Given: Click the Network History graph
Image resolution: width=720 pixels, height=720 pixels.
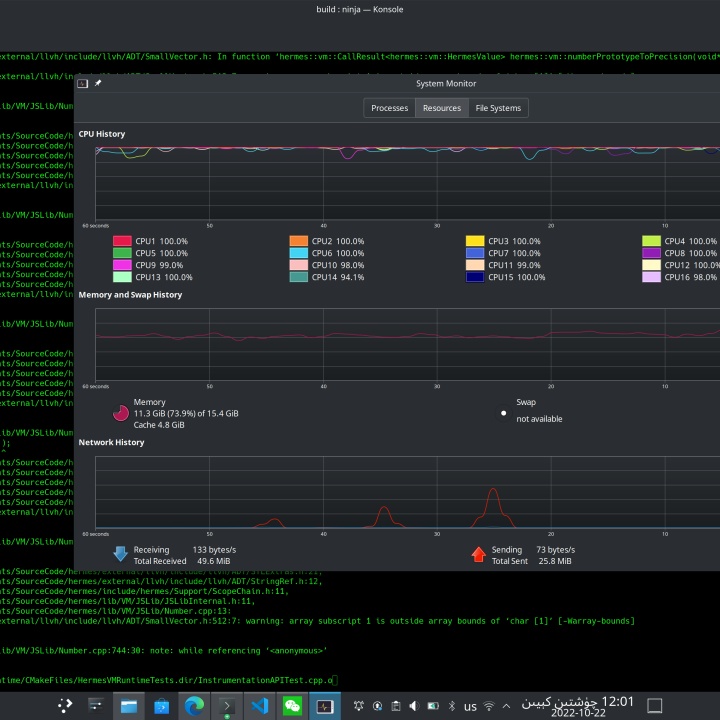Looking at the screenshot, I should tap(407, 492).
